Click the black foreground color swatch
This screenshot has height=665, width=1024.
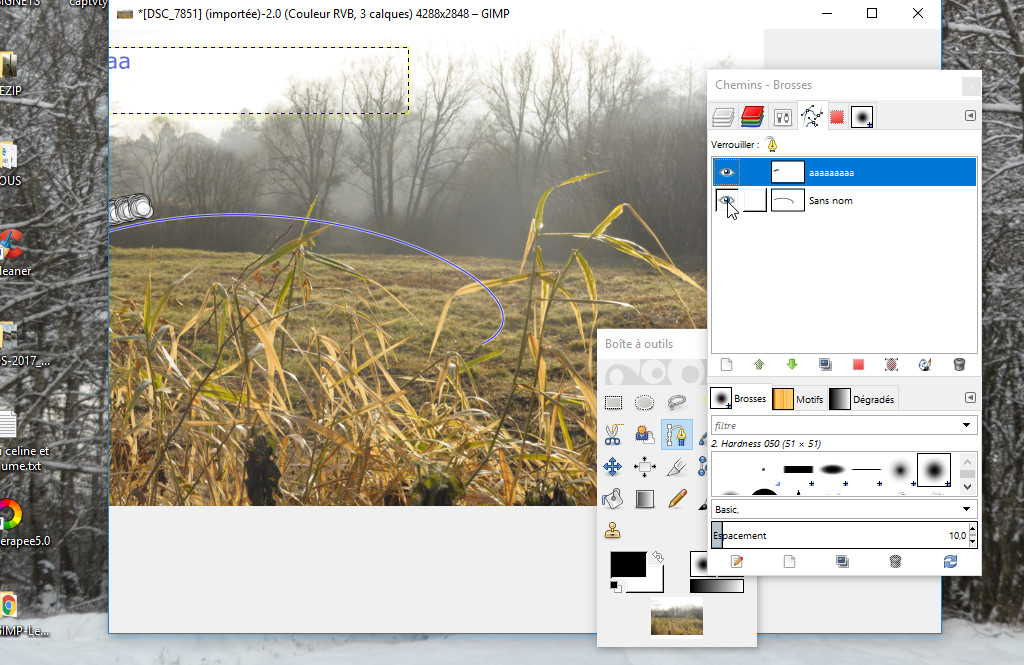tap(627, 564)
